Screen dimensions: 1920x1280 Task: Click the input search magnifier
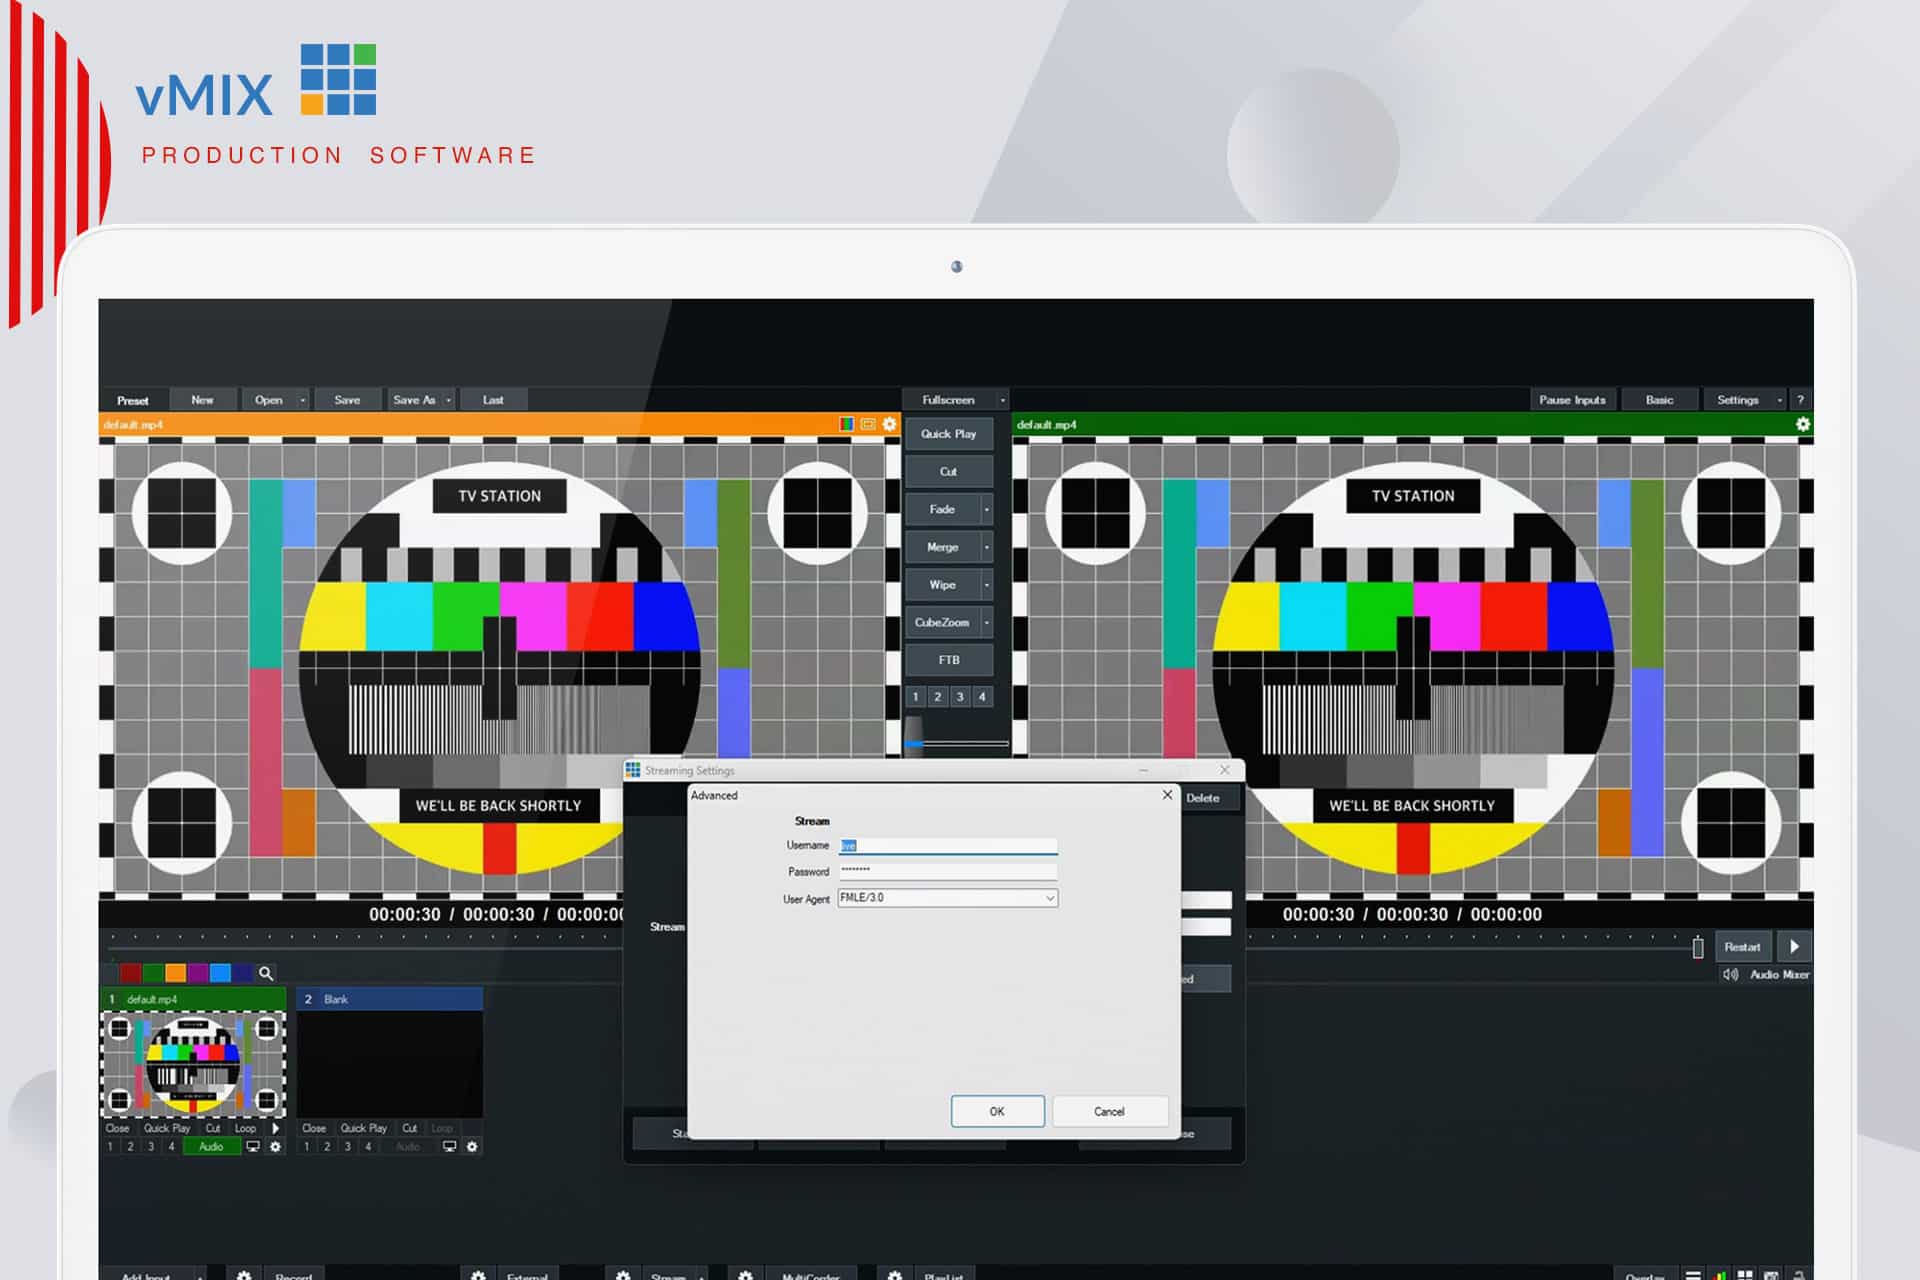click(x=266, y=973)
